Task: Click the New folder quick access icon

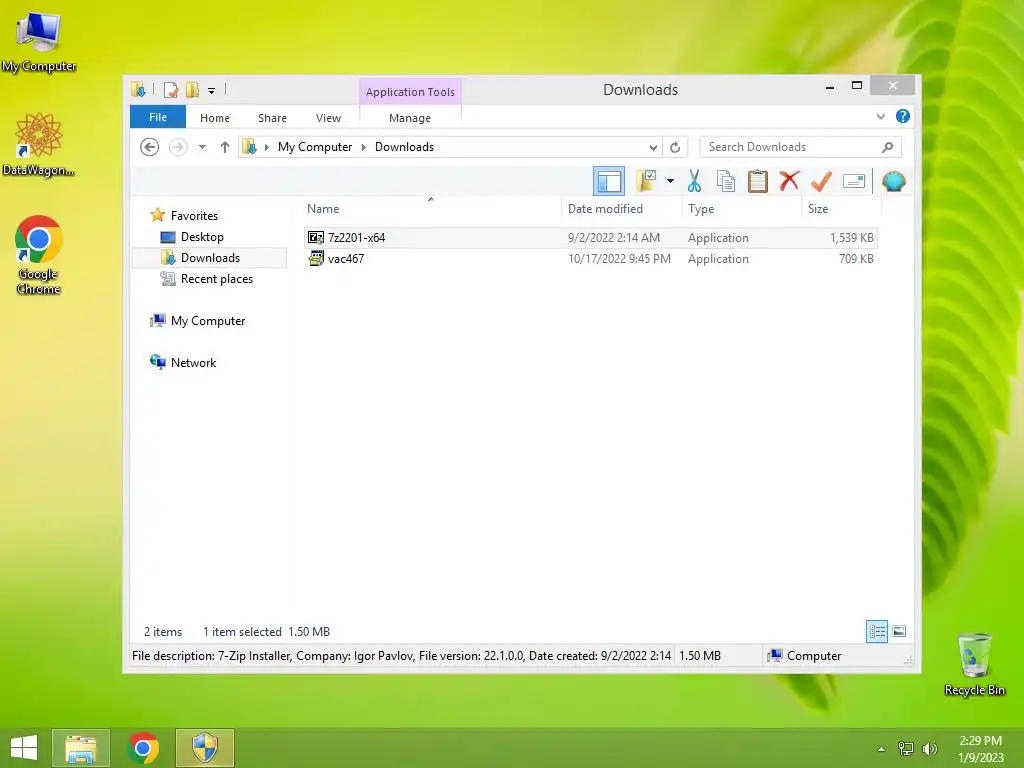Action: point(192,89)
